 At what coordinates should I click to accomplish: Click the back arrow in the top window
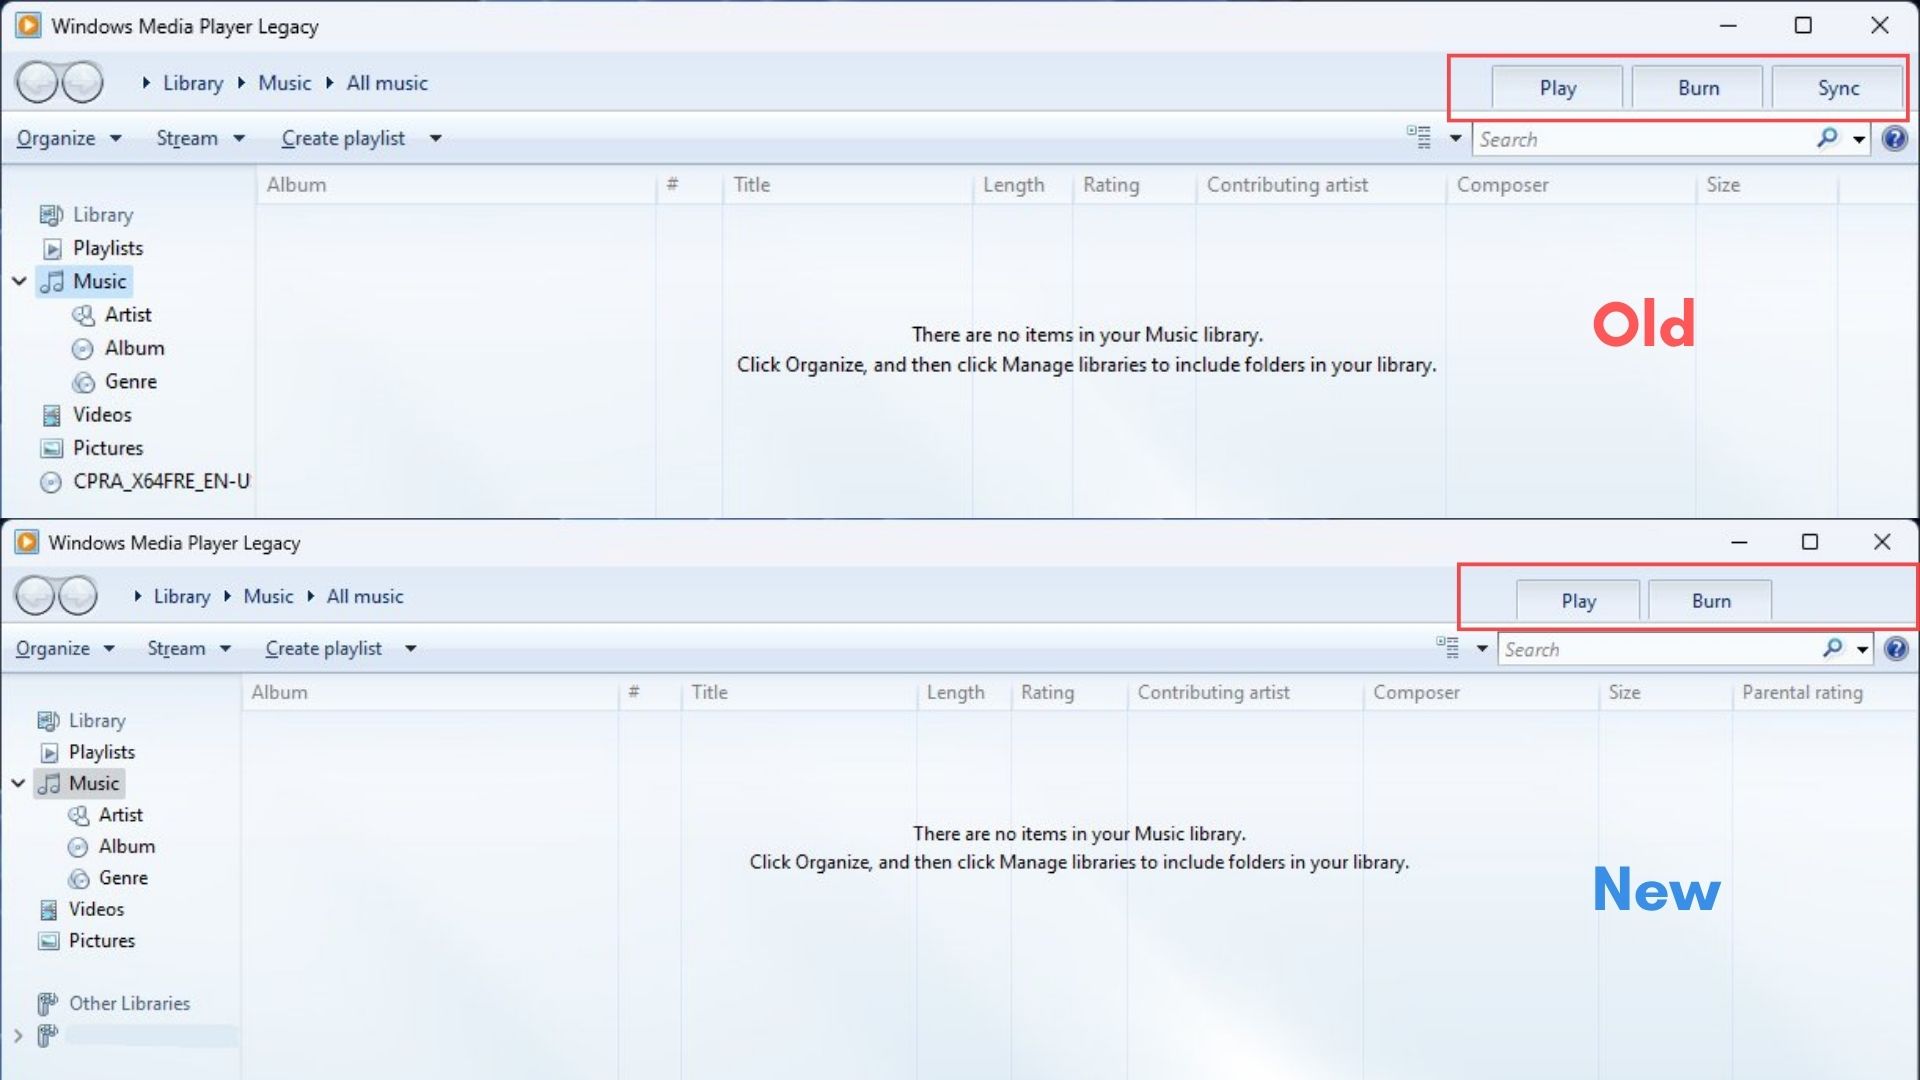tap(38, 82)
